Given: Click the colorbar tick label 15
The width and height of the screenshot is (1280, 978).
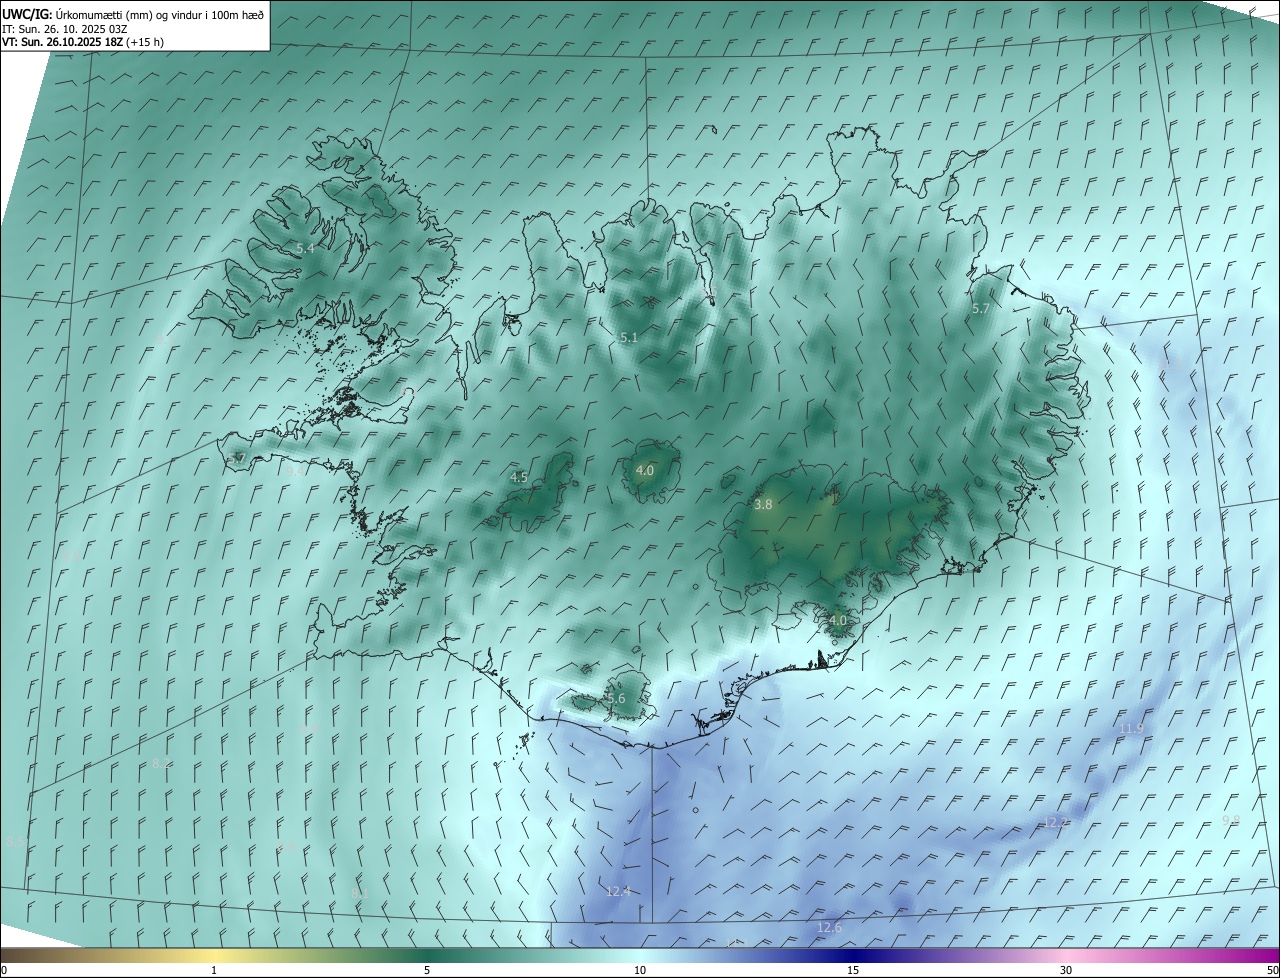Looking at the screenshot, I should pyautogui.click(x=853, y=970).
